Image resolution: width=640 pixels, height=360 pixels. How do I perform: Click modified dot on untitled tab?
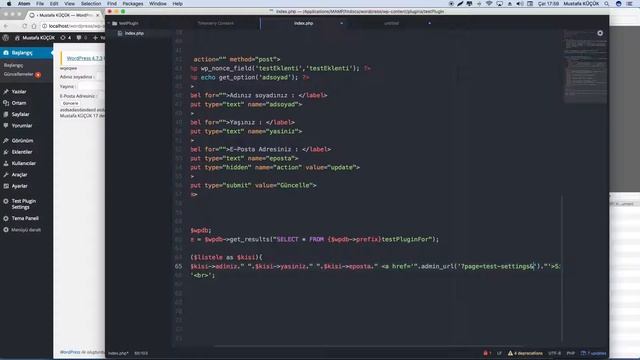coord(429,23)
